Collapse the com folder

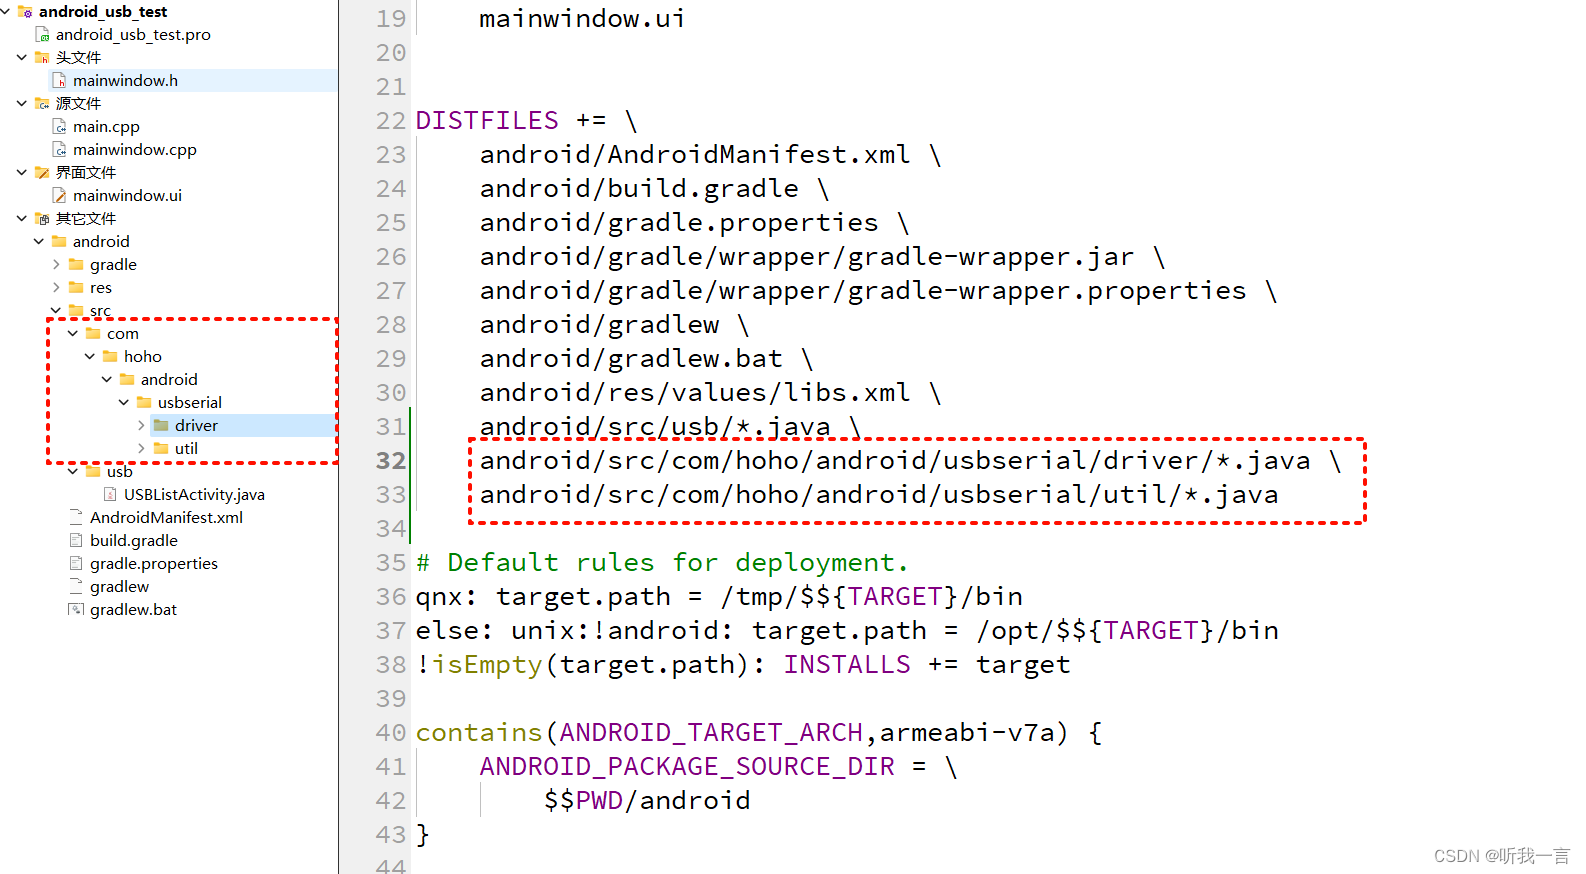pos(73,333)
